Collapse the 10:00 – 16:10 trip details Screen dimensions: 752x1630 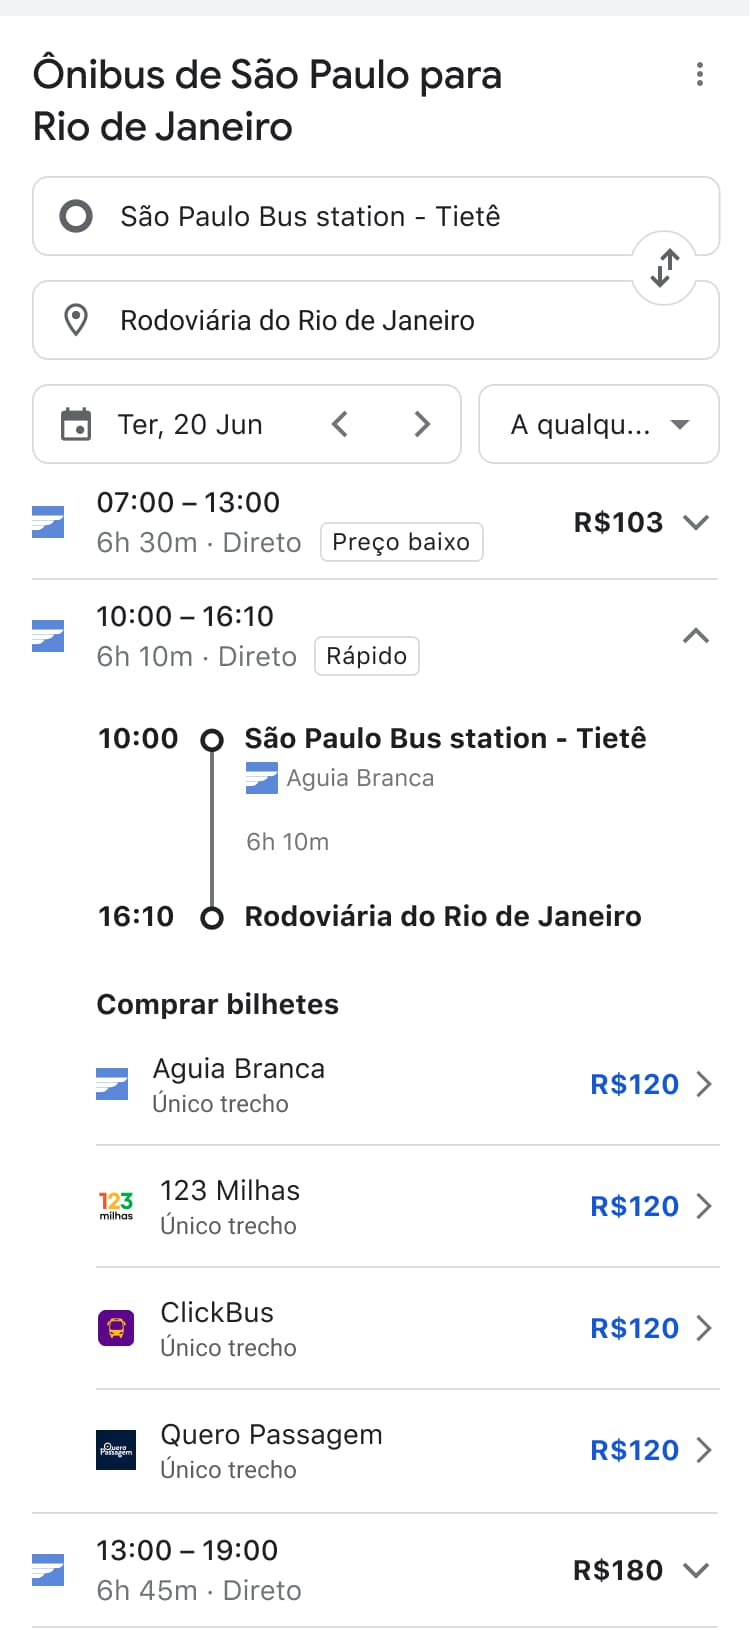click(696, 636)
